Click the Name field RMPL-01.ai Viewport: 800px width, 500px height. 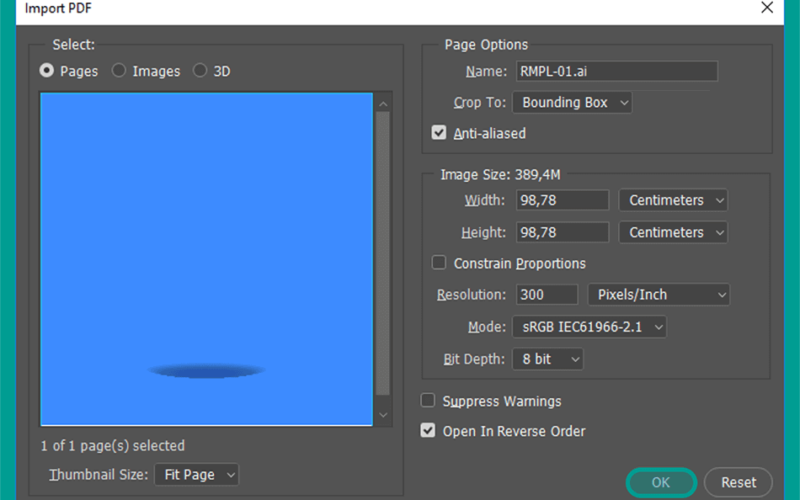pos(617,71)
